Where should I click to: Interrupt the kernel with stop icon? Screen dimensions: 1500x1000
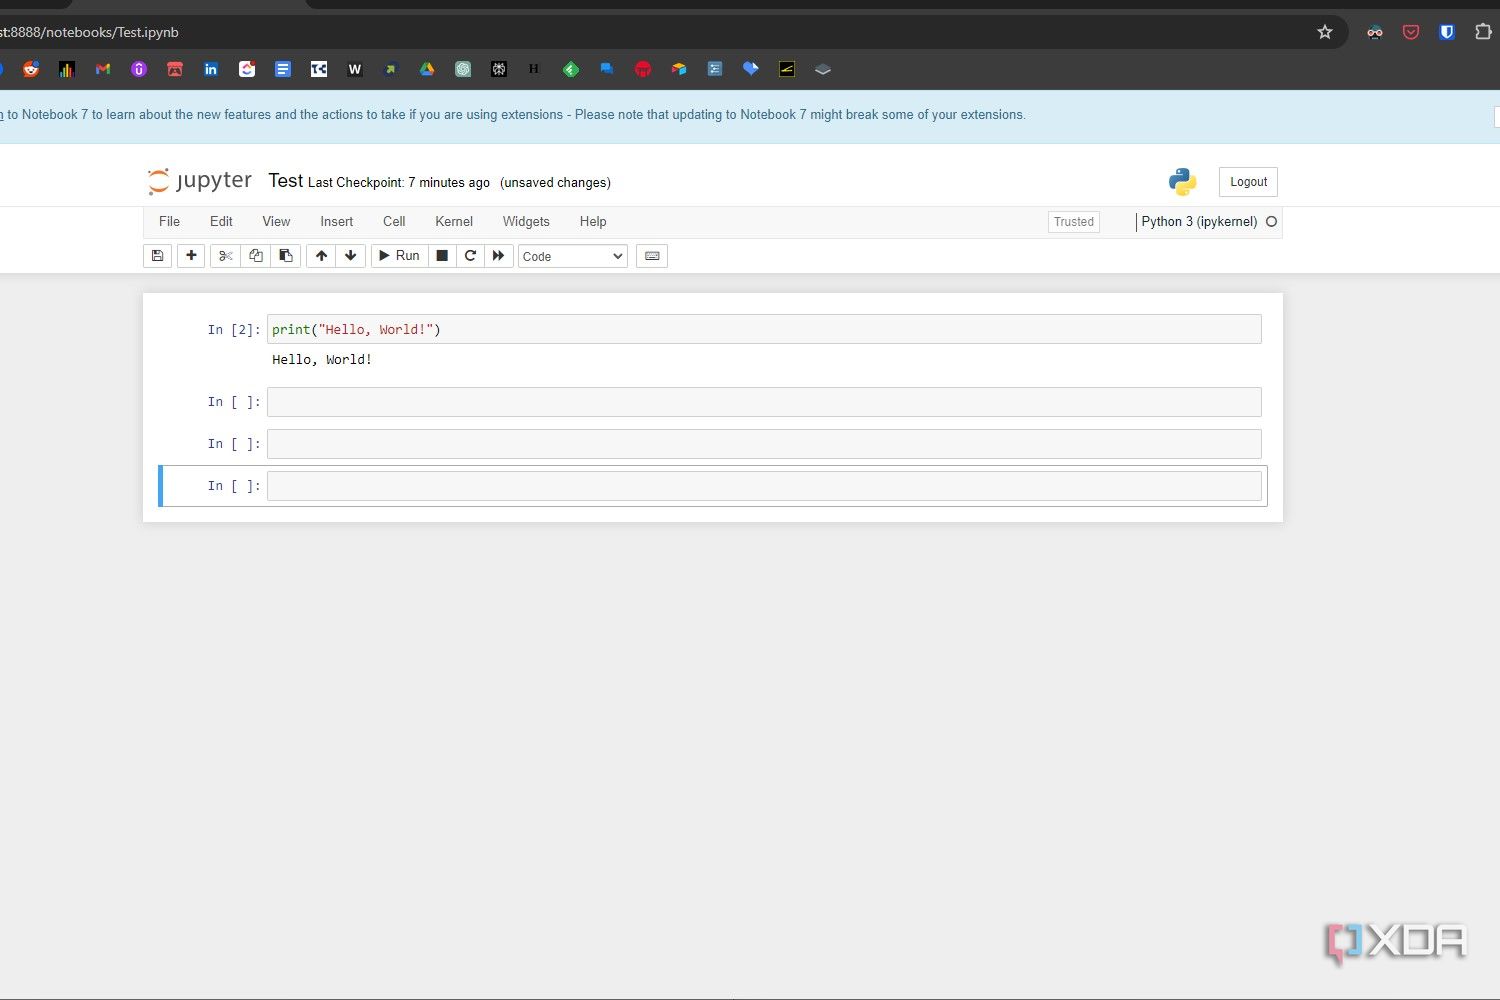pos(442,256)
